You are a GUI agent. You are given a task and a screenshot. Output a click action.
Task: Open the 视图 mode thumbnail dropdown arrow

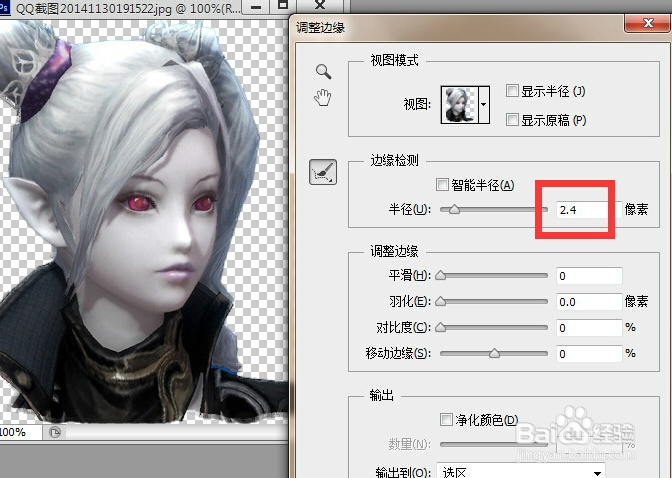click(x=483, y=105)
